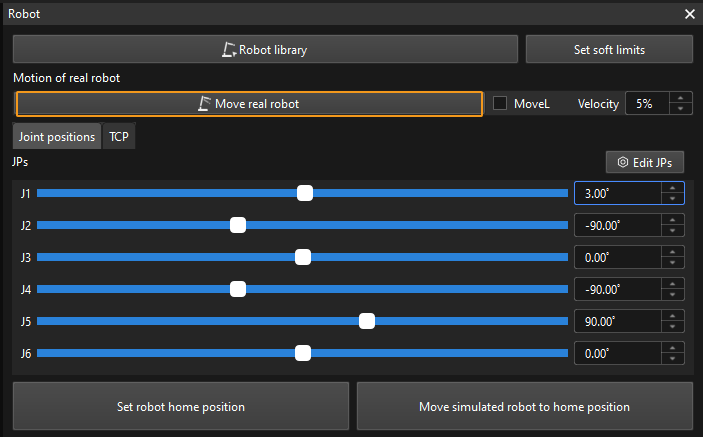Click the Velocity percentage field
Screen dimensions: 703x437
(x=645, y=103)
